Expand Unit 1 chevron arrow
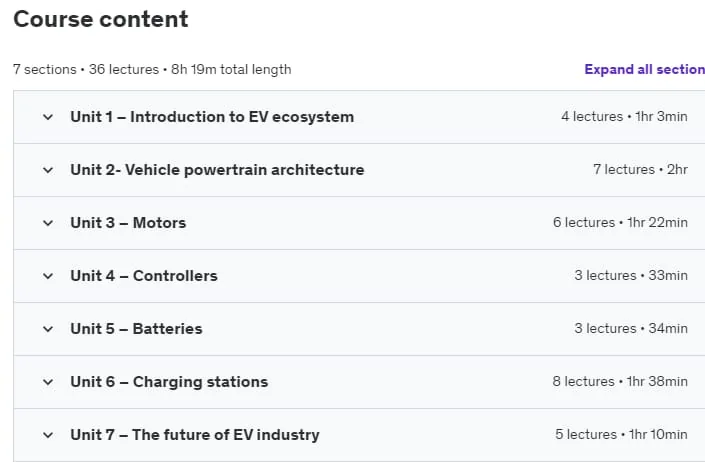Screen dimensions: 705x462 (48, 117)
